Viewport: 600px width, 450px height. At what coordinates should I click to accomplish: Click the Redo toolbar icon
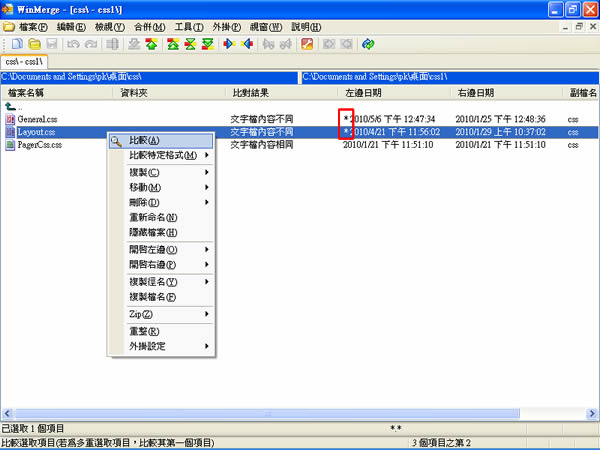pos(91,44)
